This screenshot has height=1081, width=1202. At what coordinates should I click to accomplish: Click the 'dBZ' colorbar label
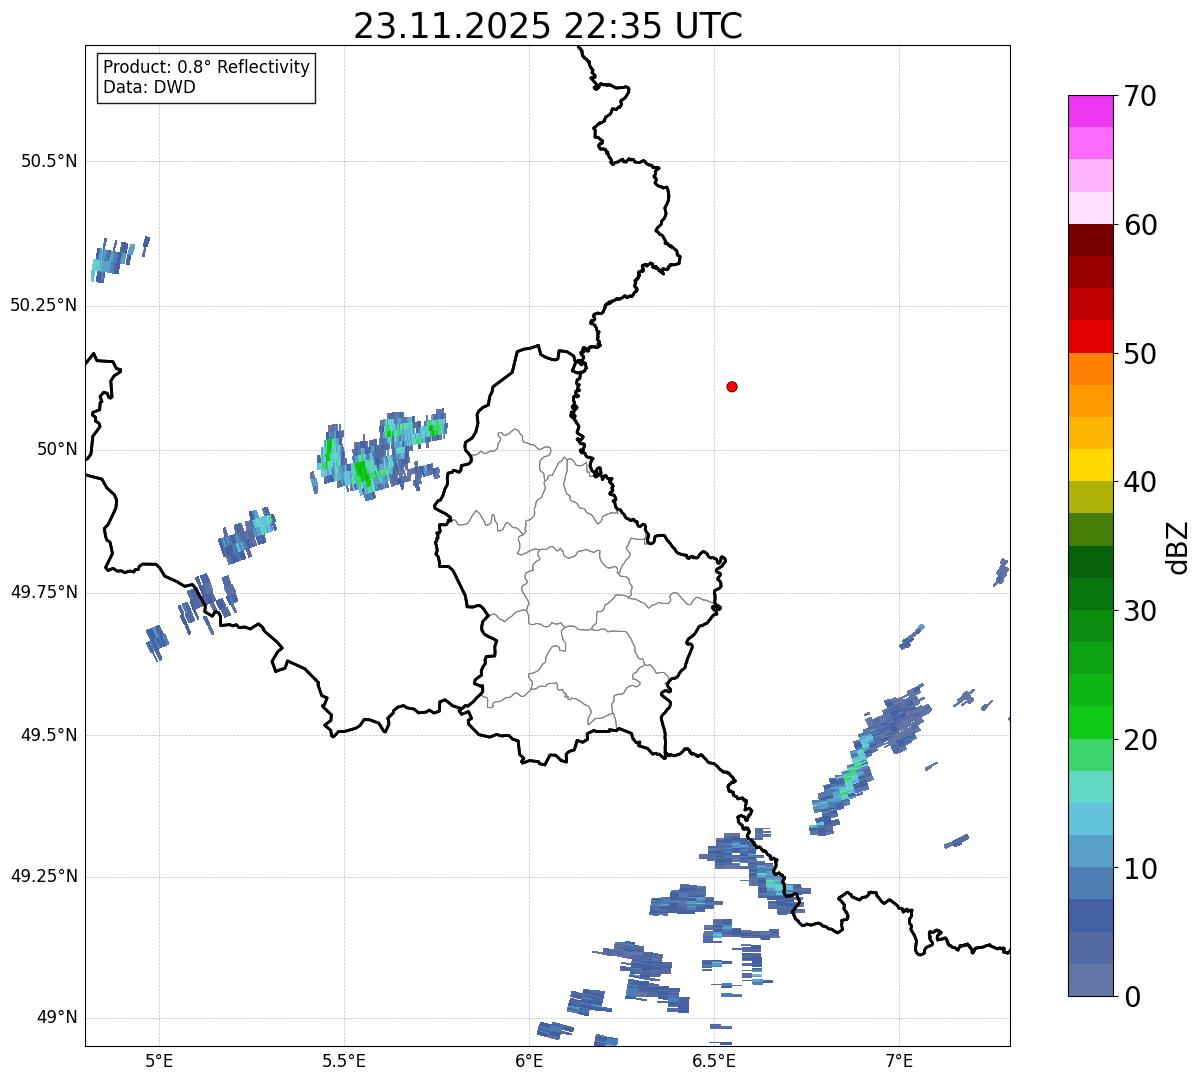pos(1179,546)
